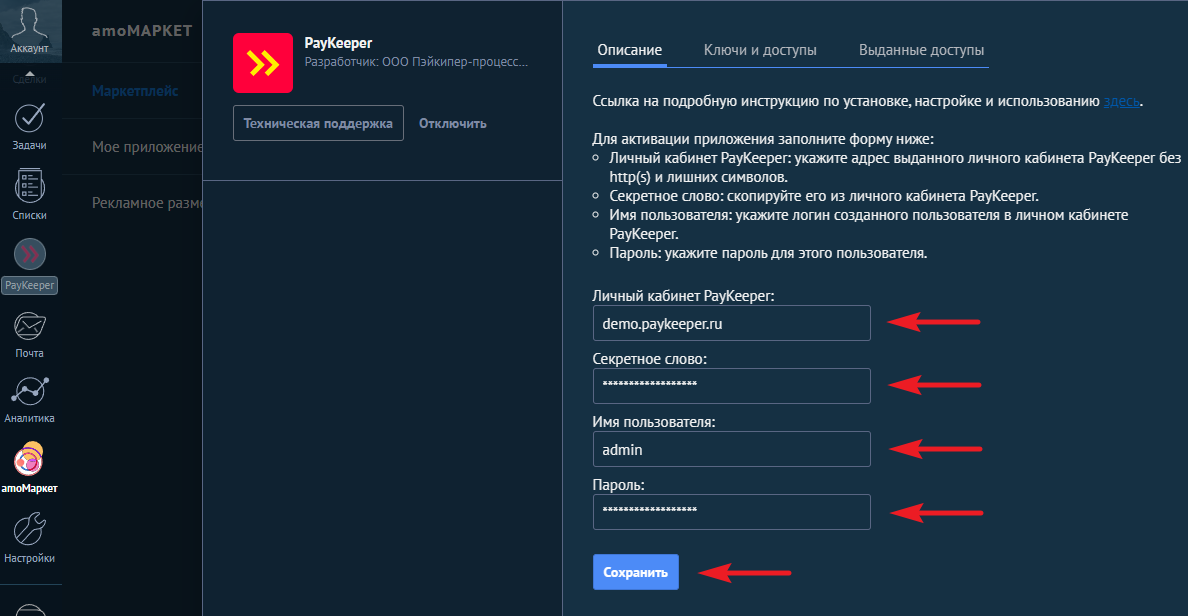This screenshot has height=616, width=1188.
Task: Click the red PayKeeper app logo
Action: pos(263,63)
